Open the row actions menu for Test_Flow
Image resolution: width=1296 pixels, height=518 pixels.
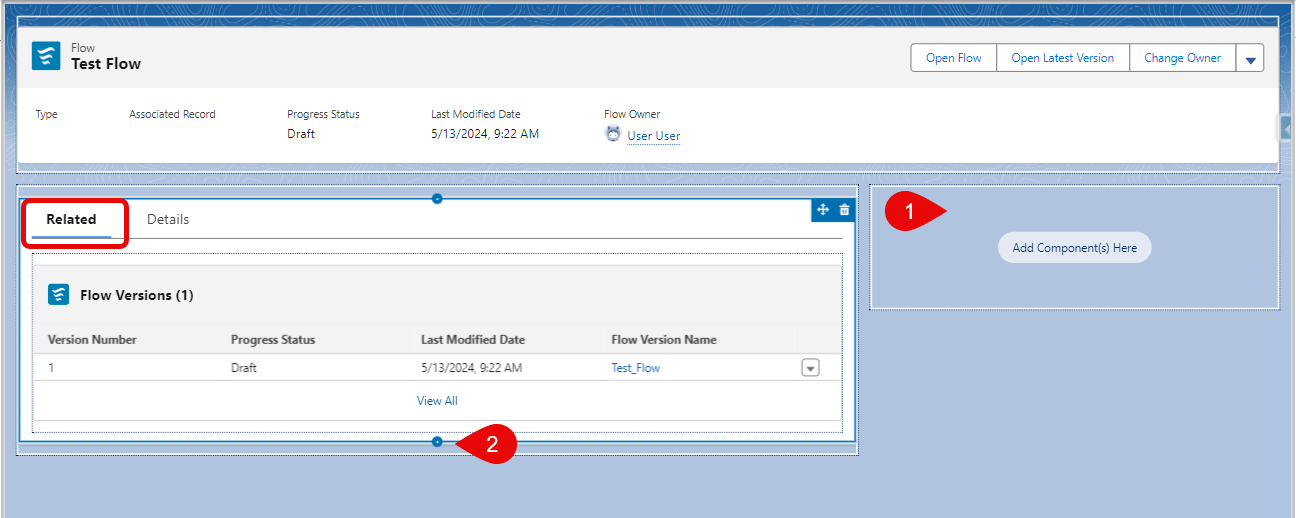(x=811, y=368)
